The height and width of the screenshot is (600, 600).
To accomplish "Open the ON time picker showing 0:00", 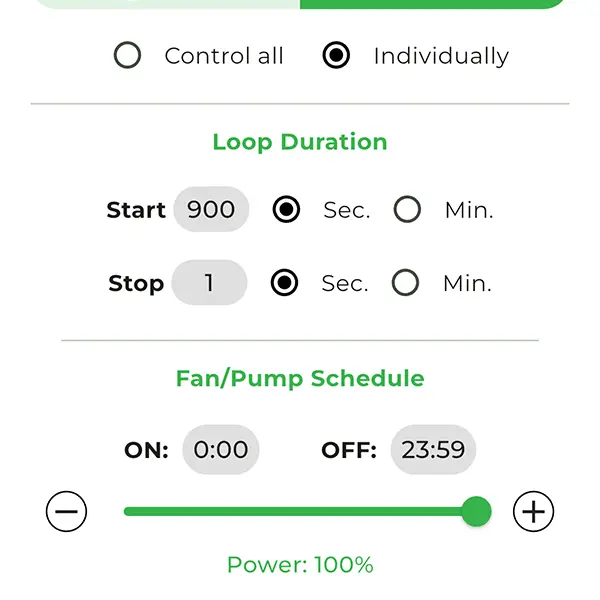I will click(221, 450).
